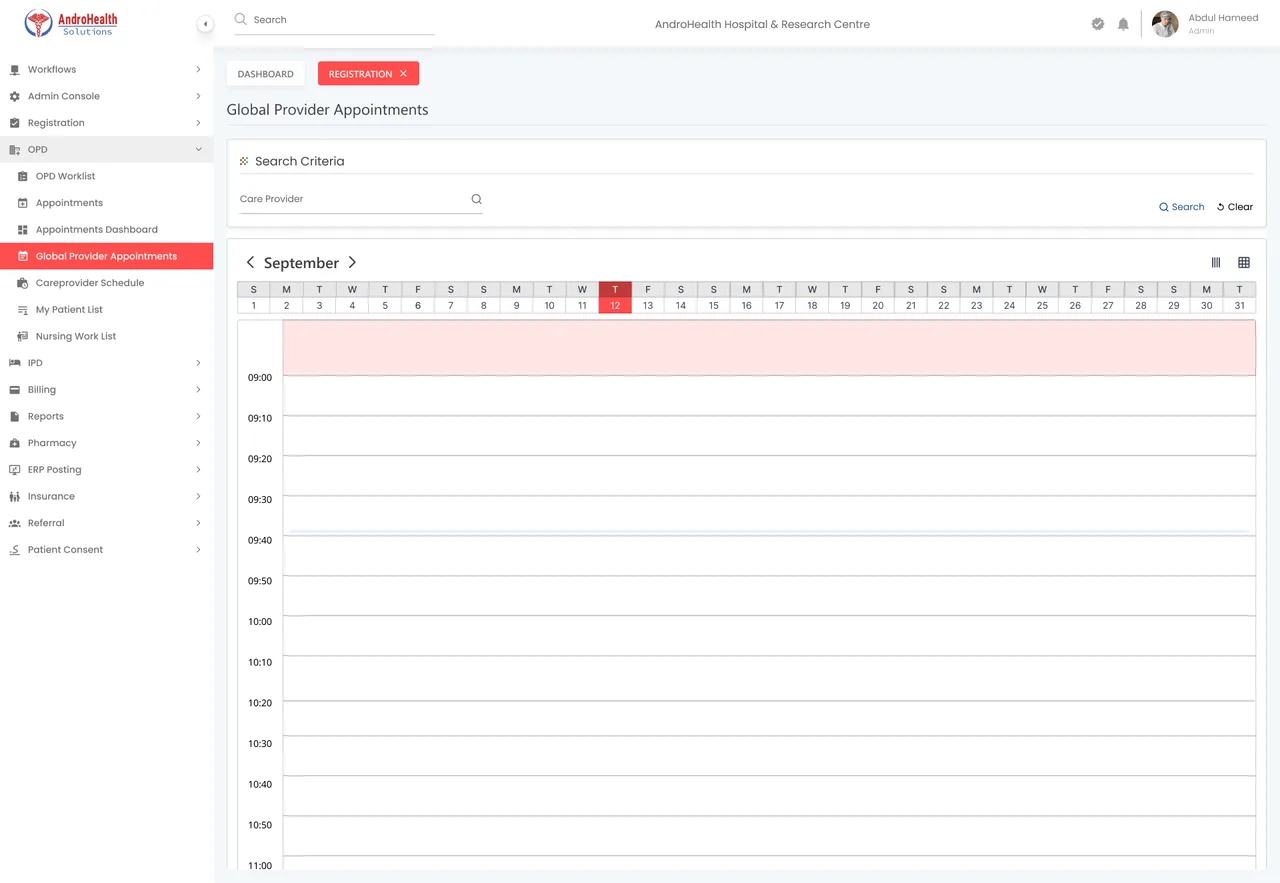Expand the Pharmacy menu chevron
The image size is (1280, 883).
(x=198, y=443)
